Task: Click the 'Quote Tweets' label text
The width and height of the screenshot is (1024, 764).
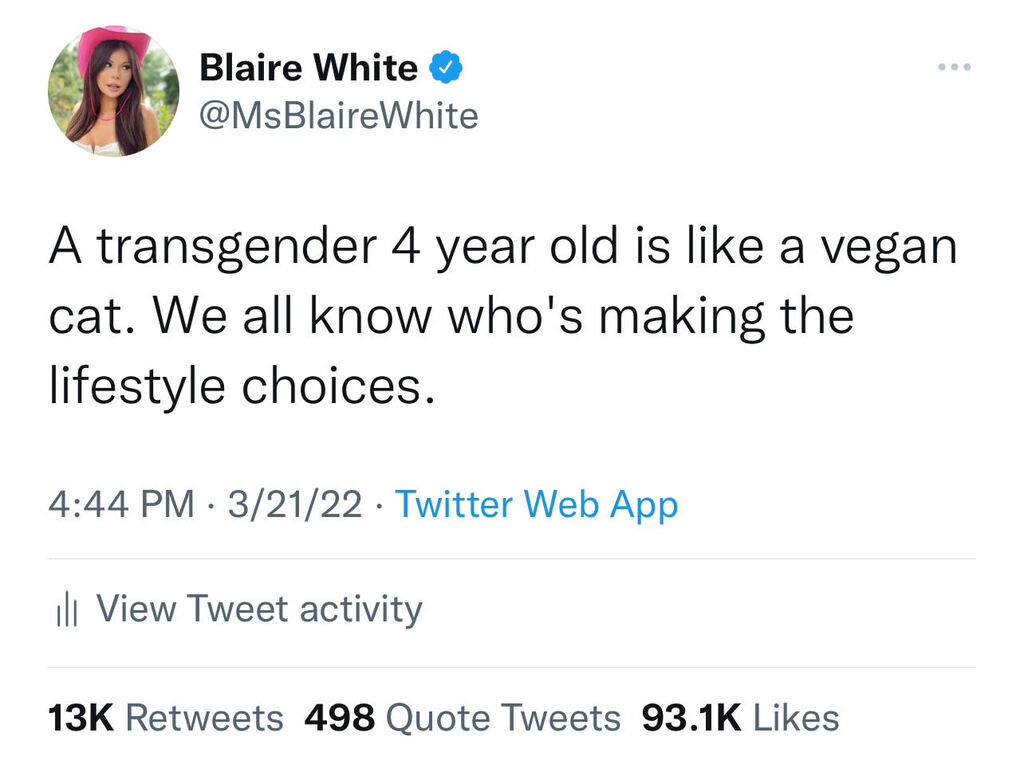Action: [503, 717]
